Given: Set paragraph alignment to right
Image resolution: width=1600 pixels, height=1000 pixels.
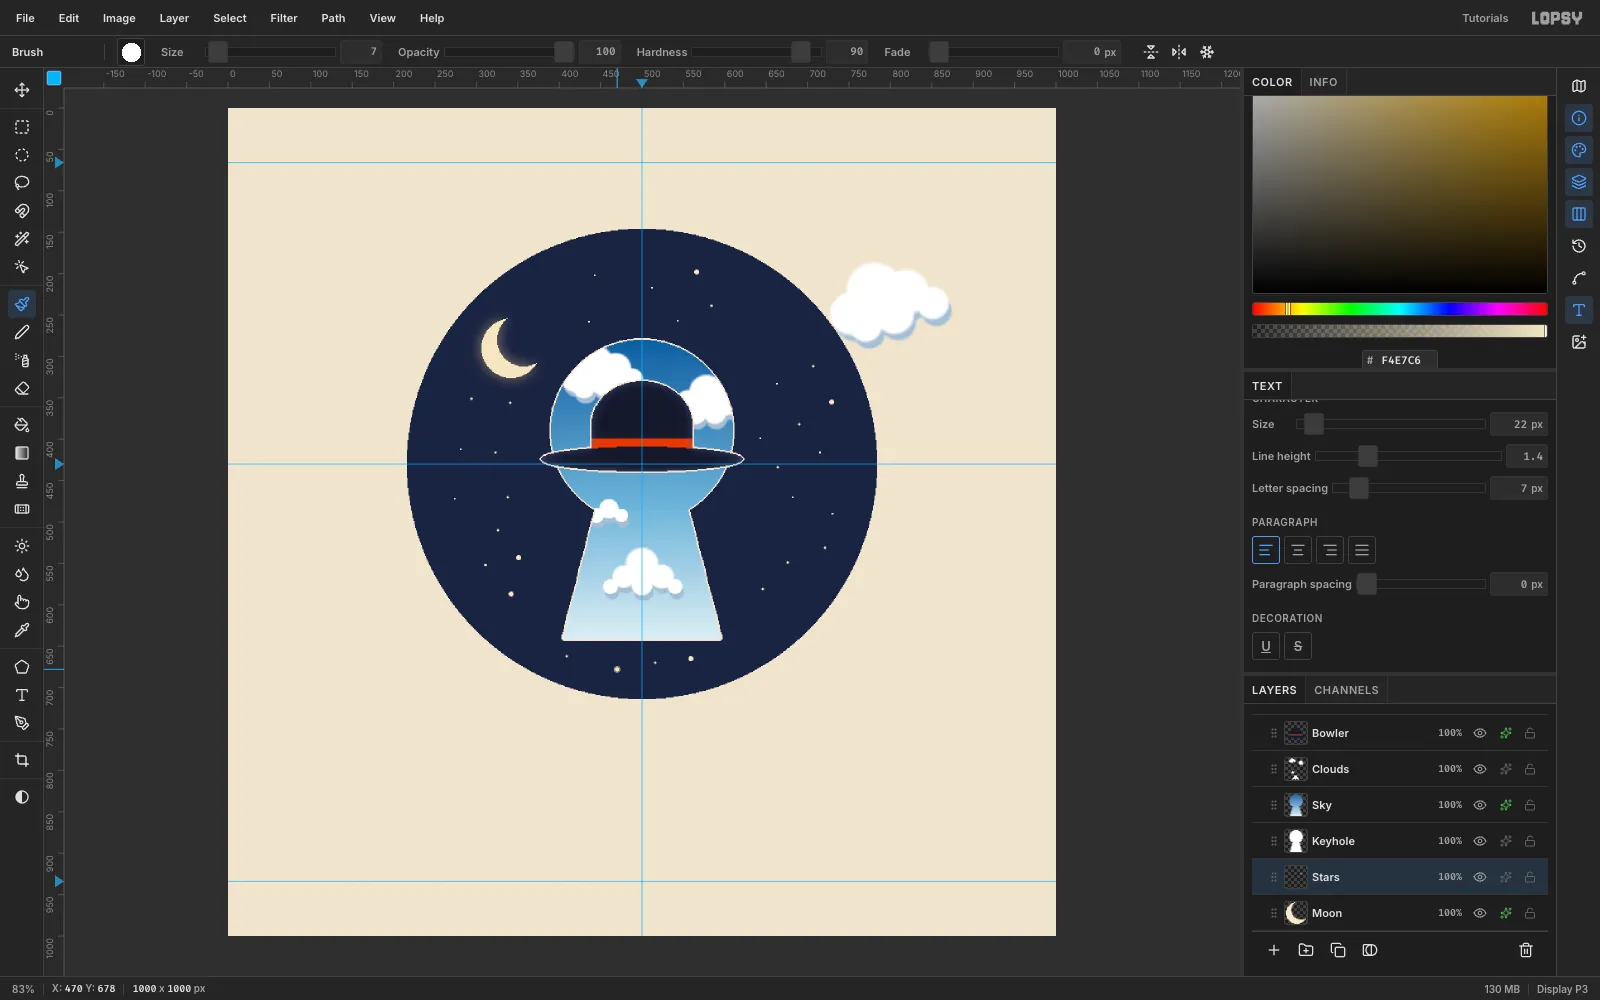Looking at the screenshot, I should tap(1330, 550).
